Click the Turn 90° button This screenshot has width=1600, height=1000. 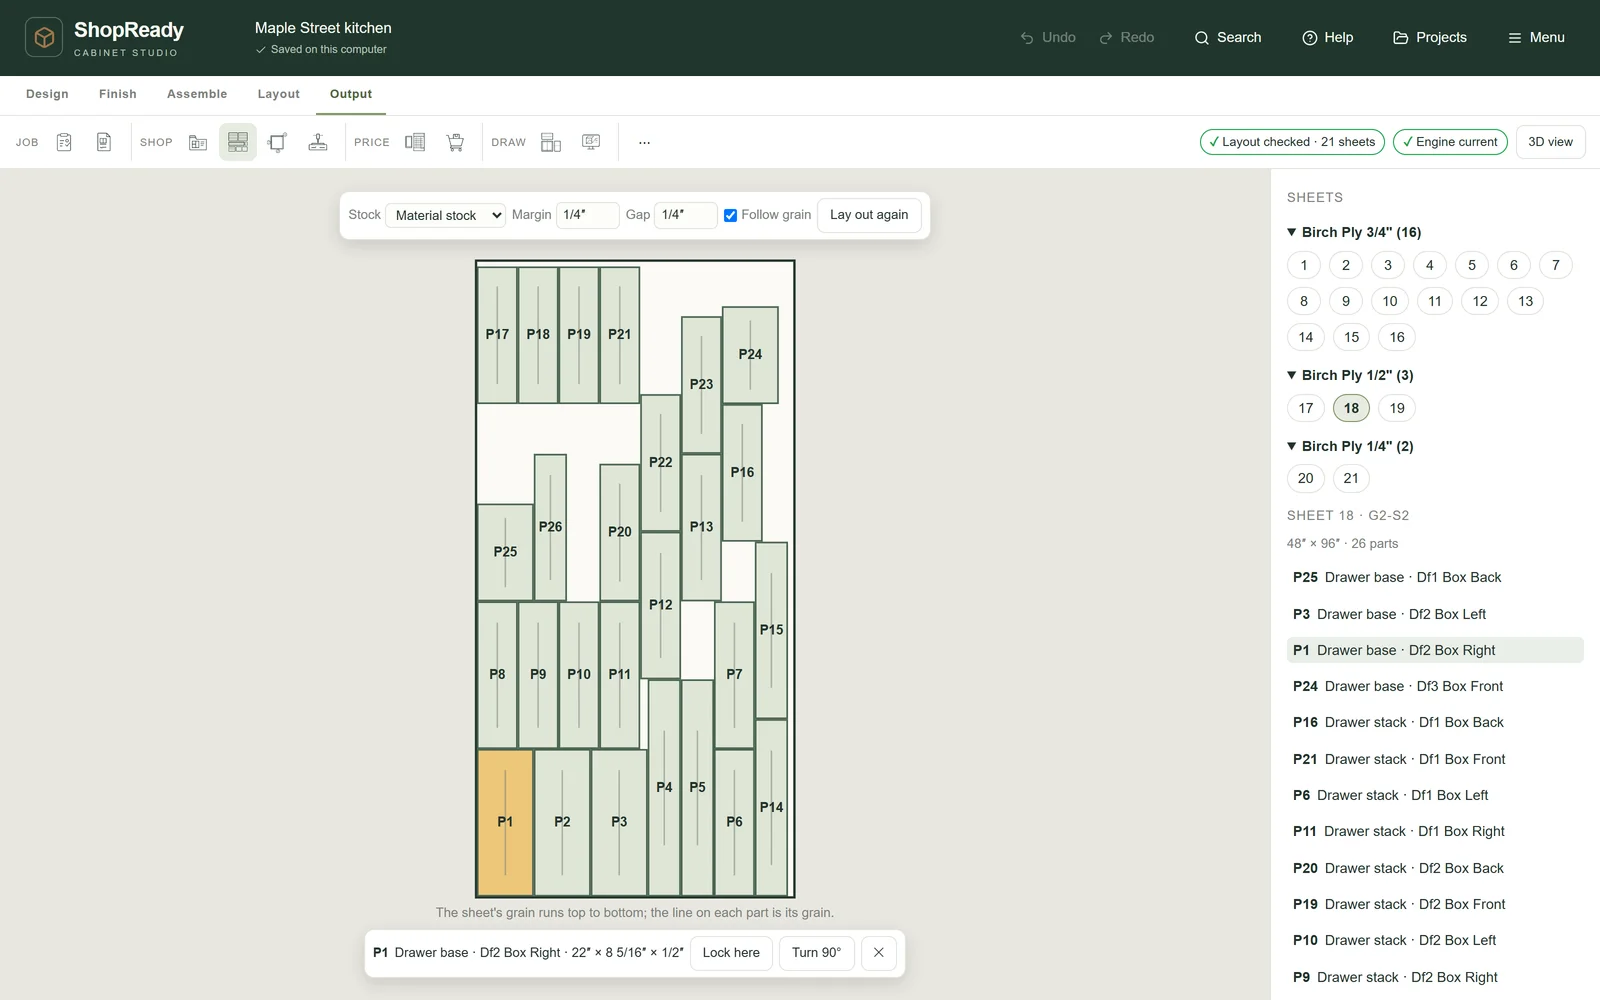(816, 953)
